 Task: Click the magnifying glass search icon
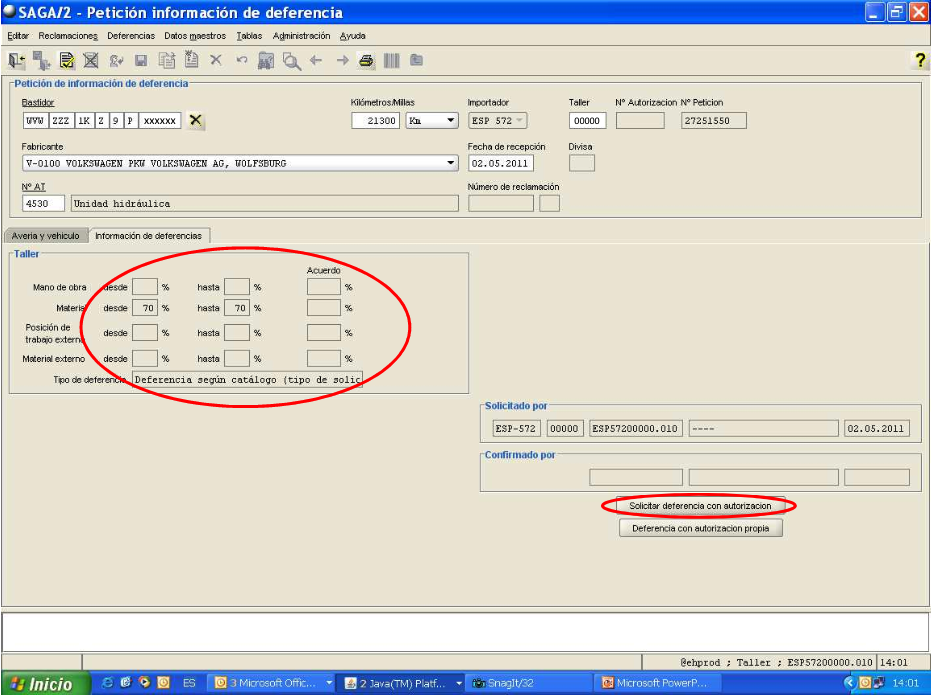click(291, 61)
